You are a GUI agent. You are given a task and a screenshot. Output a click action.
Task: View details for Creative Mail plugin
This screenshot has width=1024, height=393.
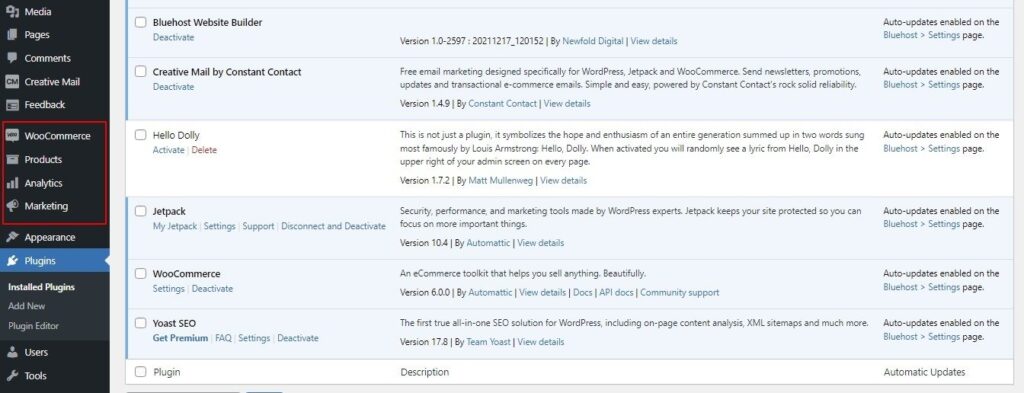click(x=567, y=104)
